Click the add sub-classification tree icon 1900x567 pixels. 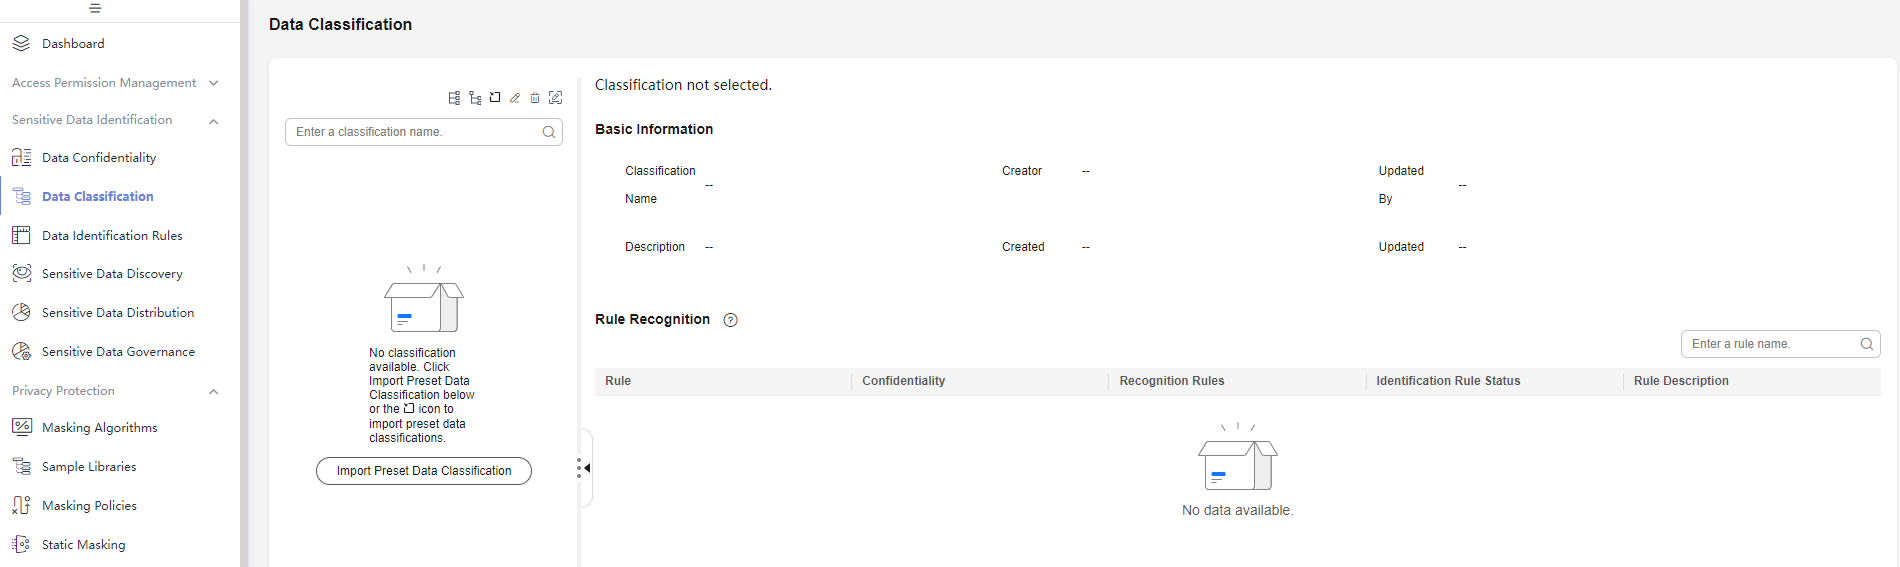point(475,98)
